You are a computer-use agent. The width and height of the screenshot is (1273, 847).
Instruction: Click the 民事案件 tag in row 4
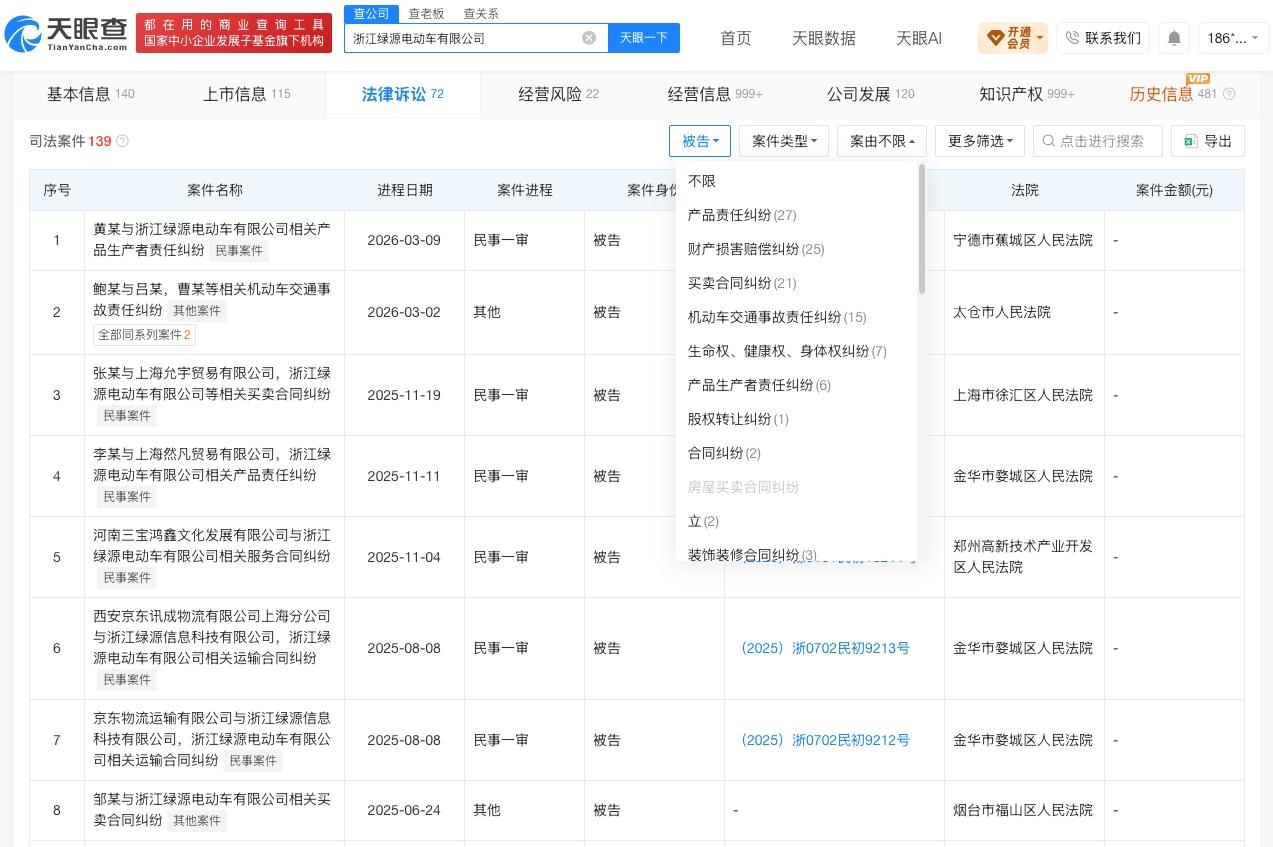(x=127, y=497)
